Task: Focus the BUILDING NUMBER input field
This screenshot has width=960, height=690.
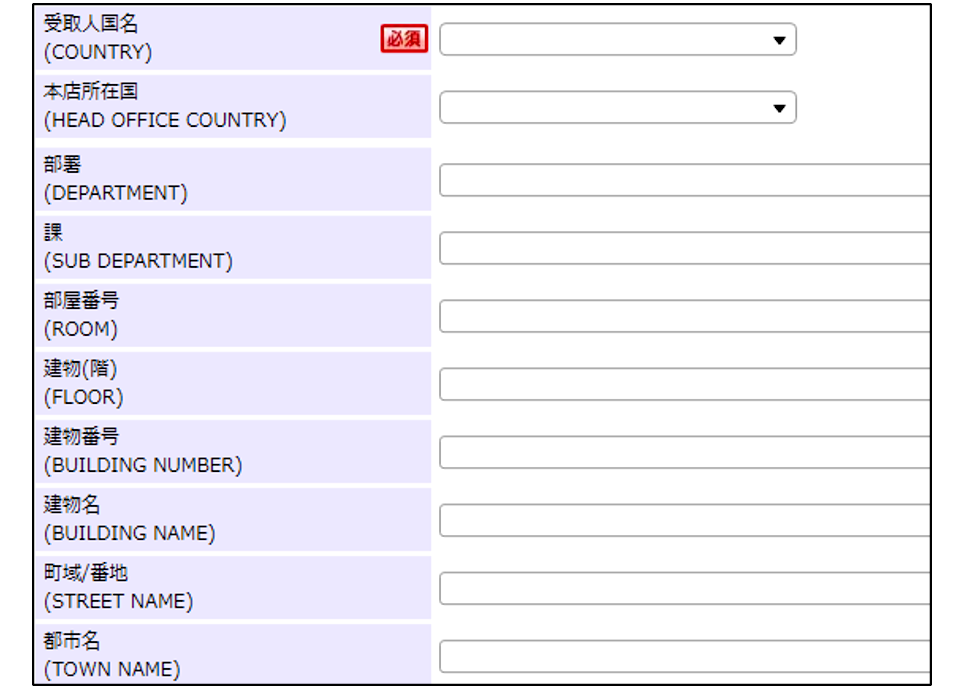Action: (x=684, y=452)
